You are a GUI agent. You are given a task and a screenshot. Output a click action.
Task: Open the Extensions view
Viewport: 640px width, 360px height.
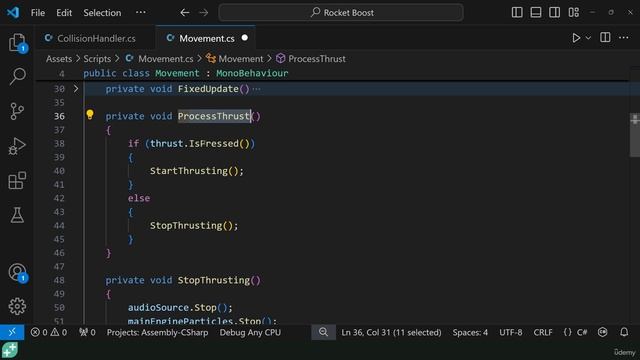click(17, 180)
